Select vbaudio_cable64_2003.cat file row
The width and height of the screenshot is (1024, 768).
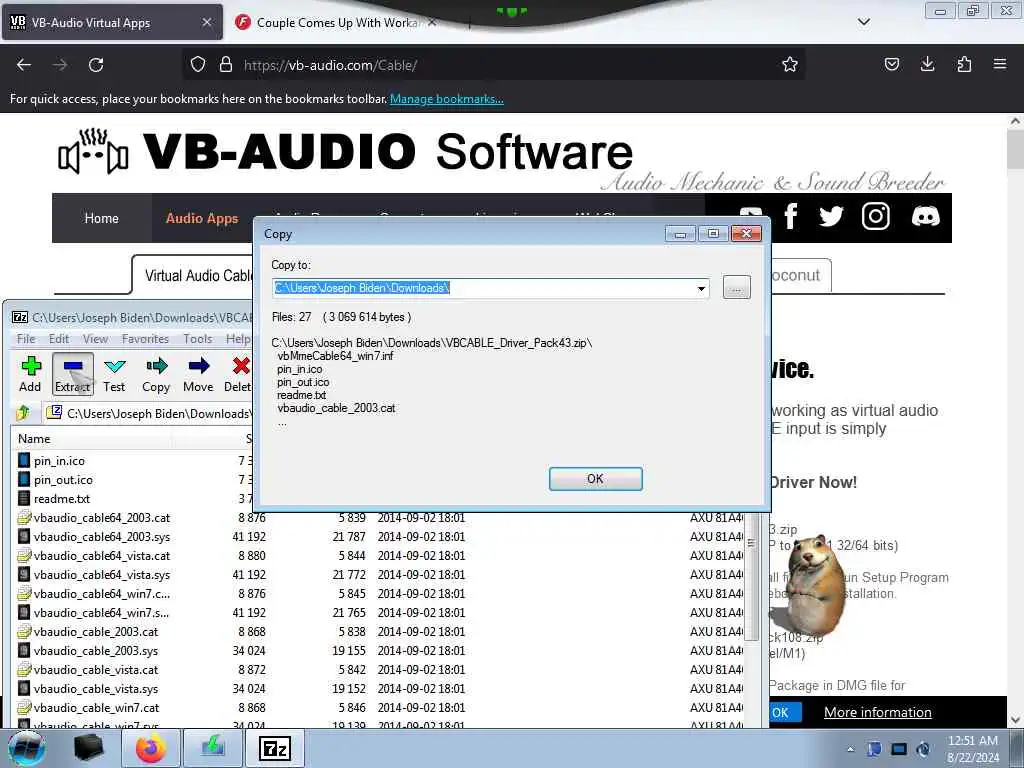379,517
